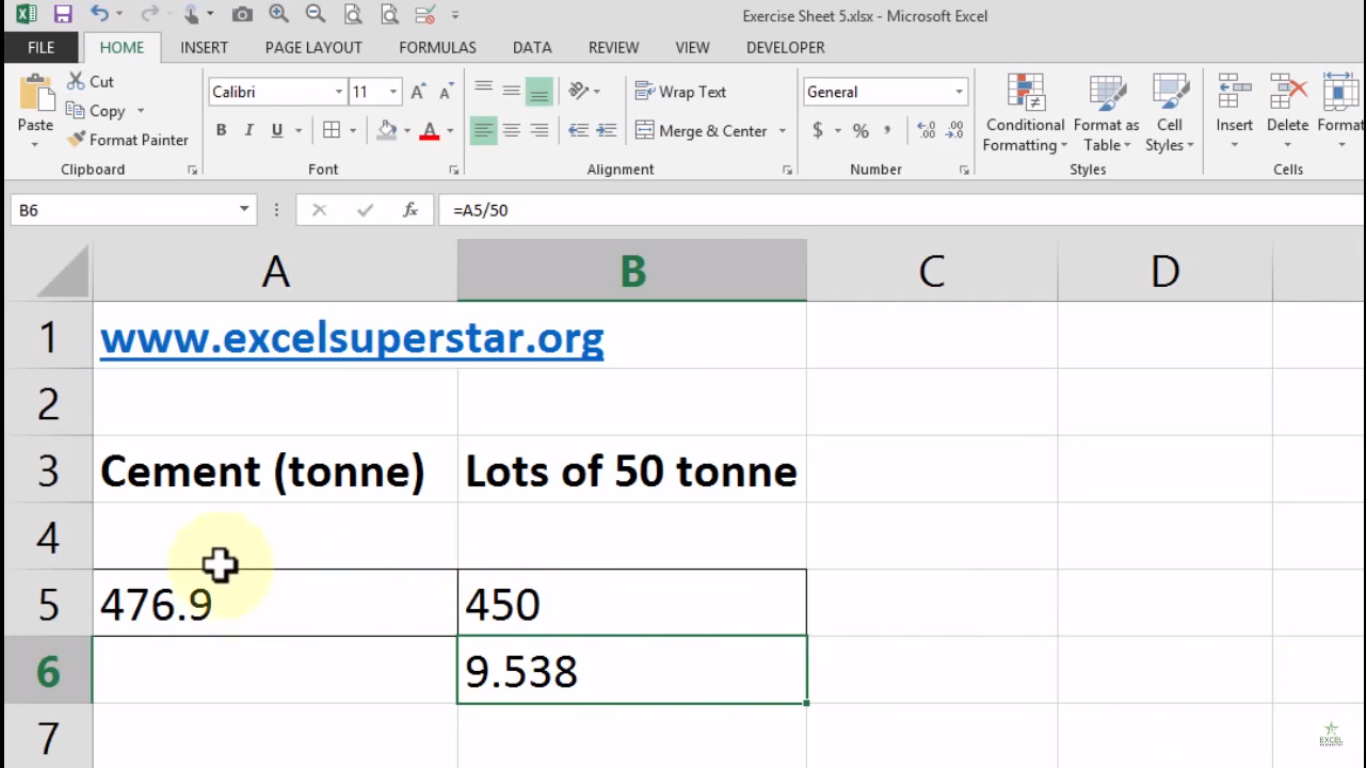
Task: Select the entire column C header
Action: [x=932, y=270]
